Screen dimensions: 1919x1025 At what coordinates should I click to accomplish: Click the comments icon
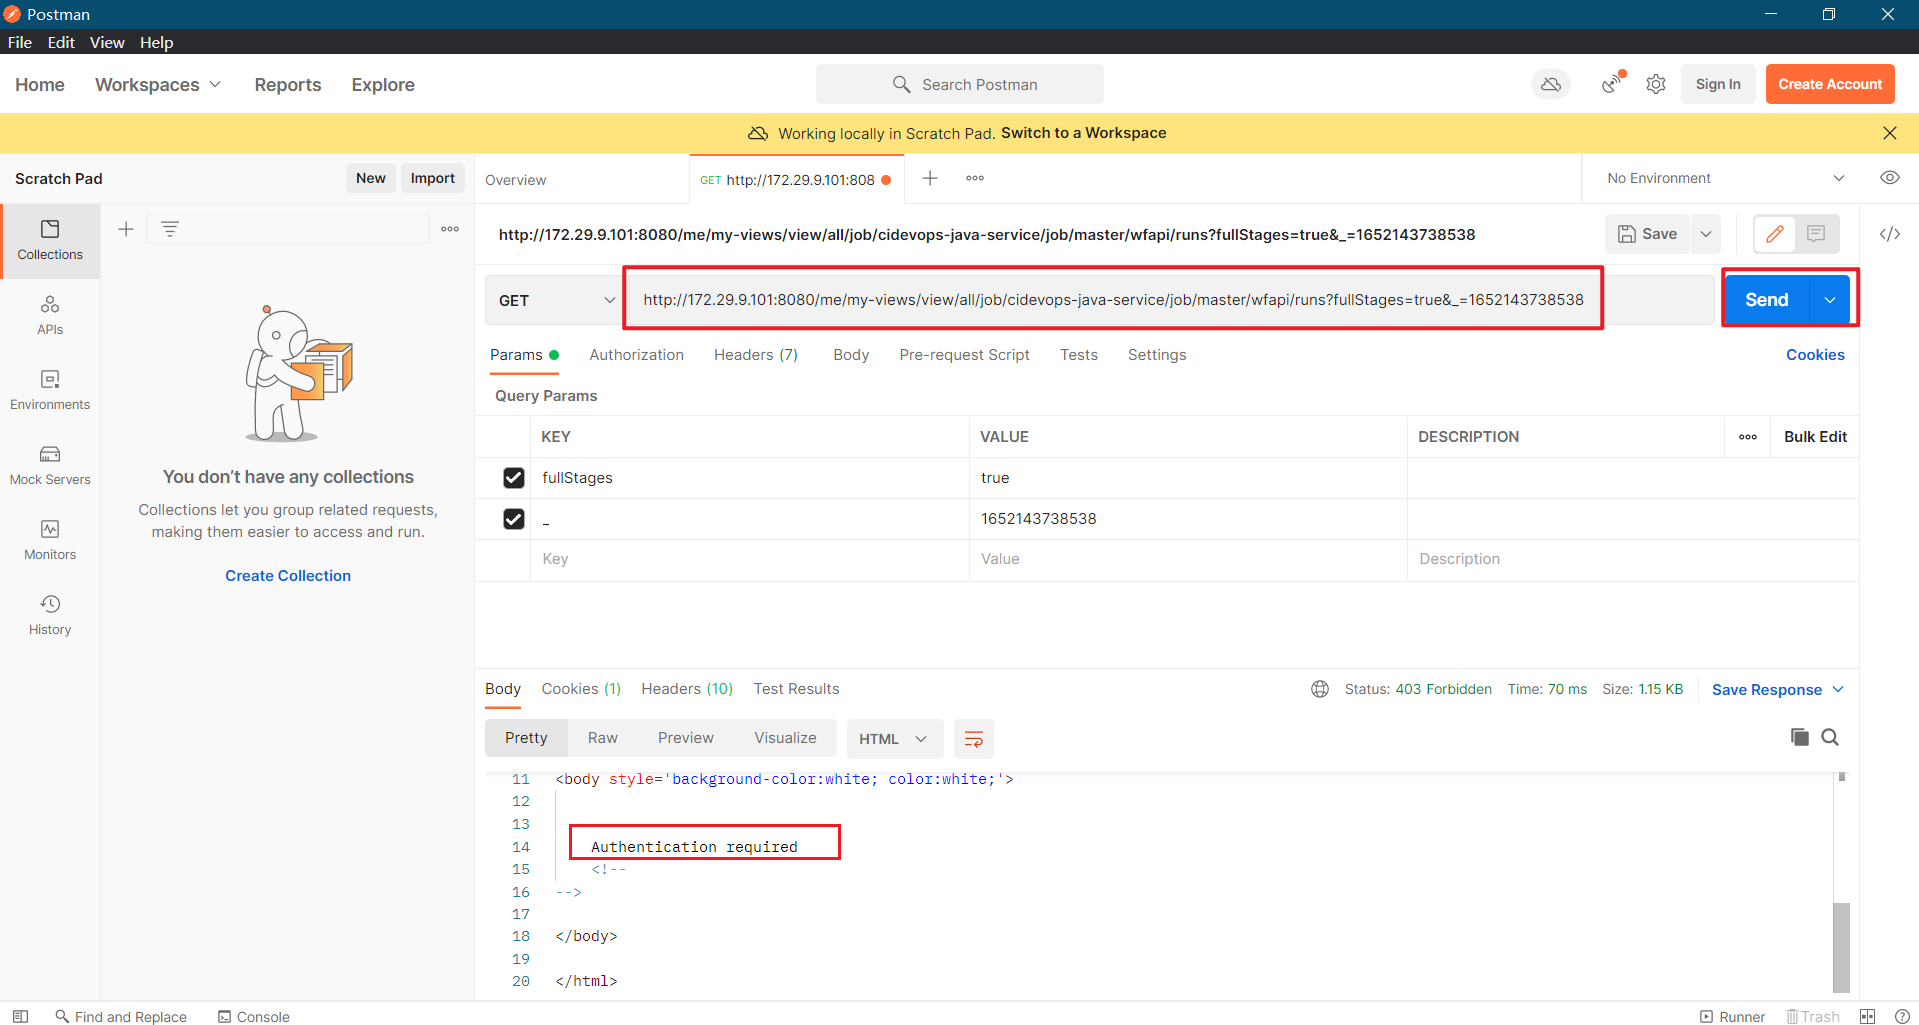[x=1816, y=234]
